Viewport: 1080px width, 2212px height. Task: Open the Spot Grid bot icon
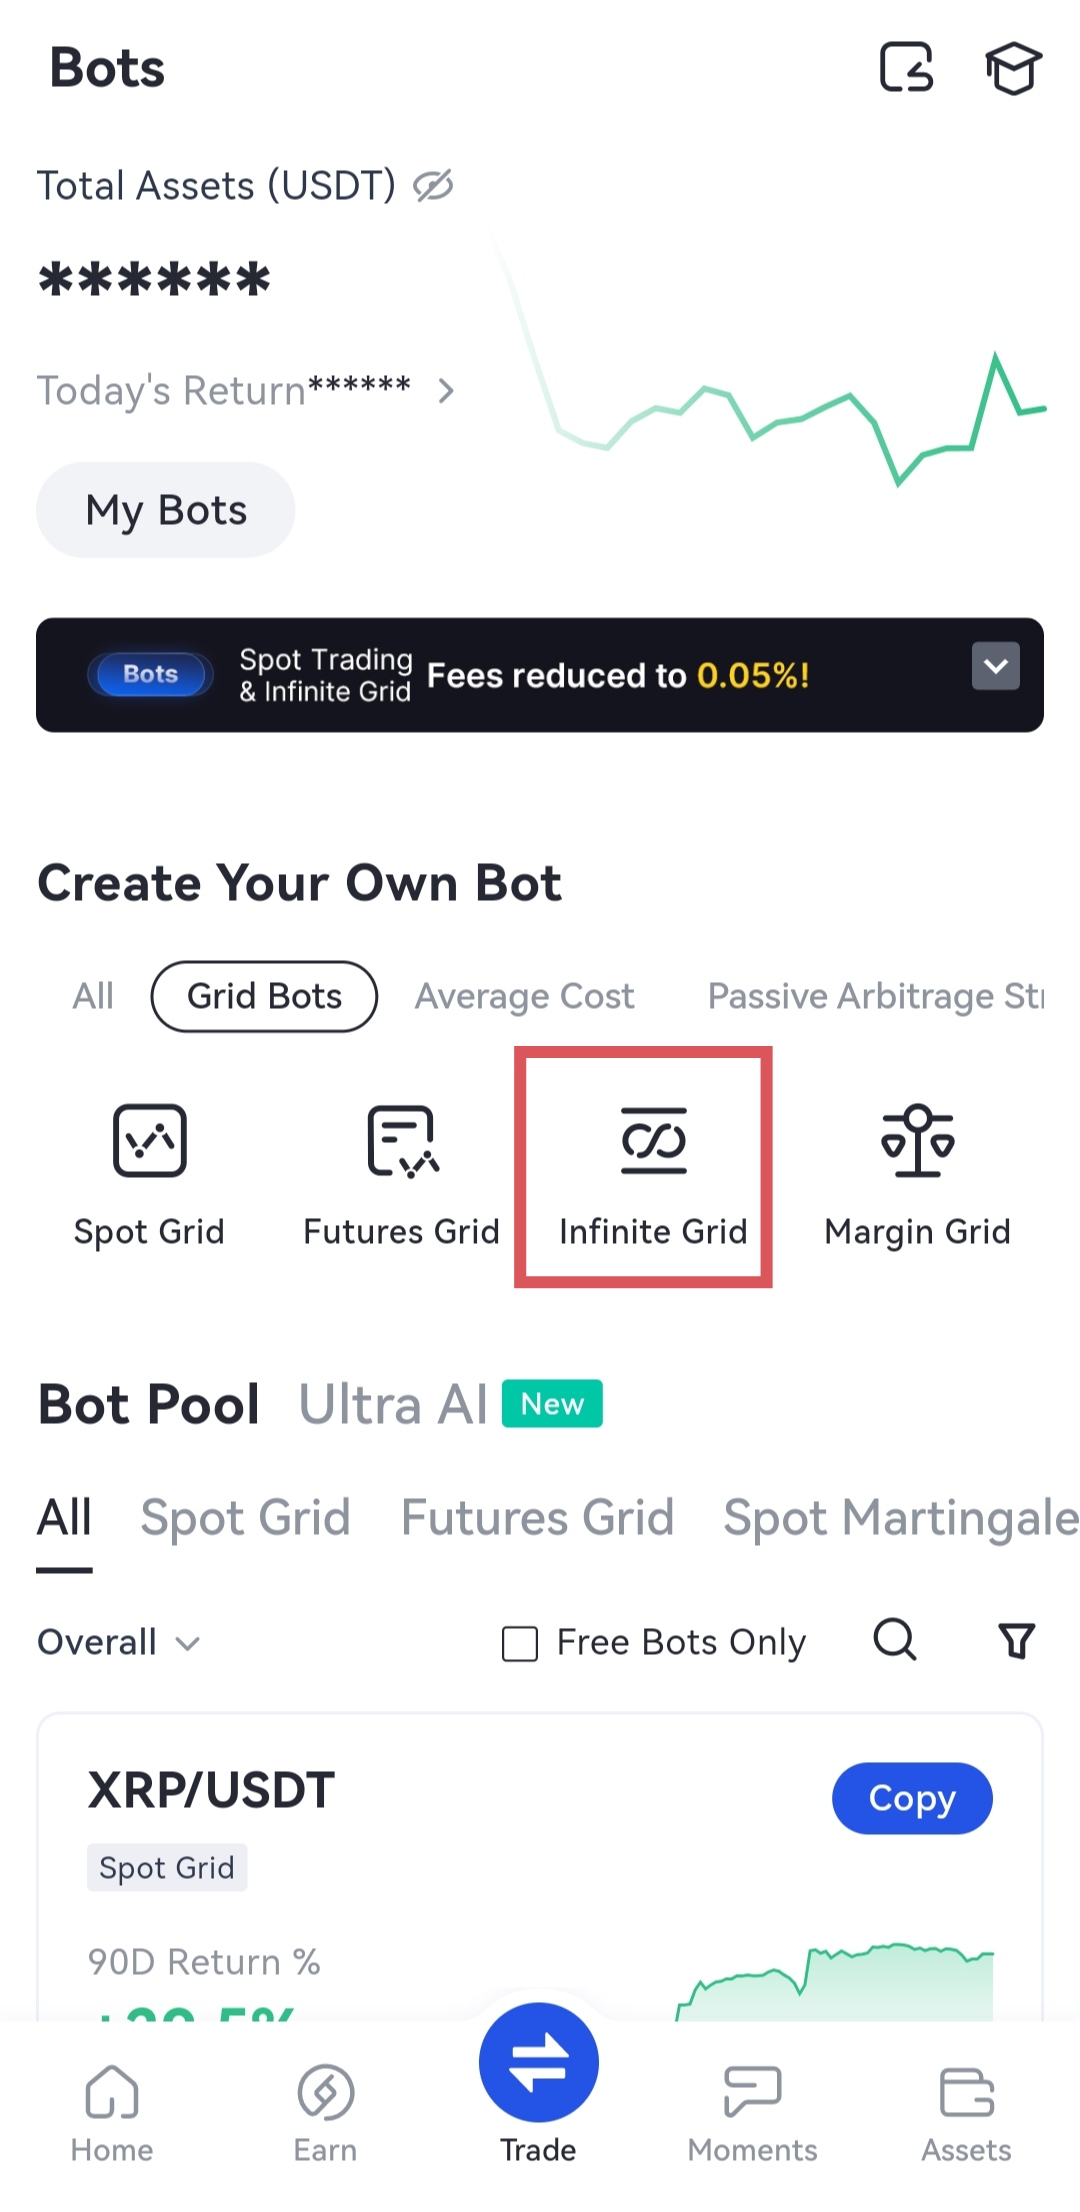[x=149, y=1141]
